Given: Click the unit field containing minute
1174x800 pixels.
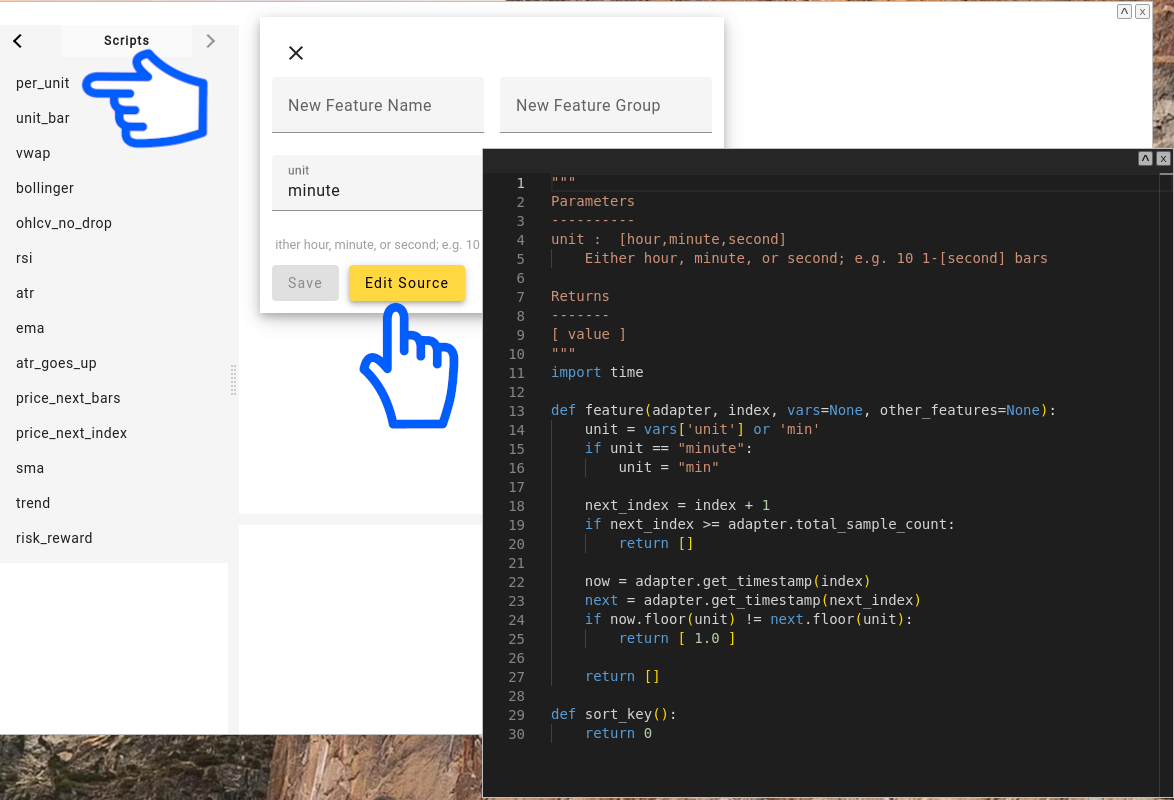Looking at the screenshot, I should pyautogui.click(x=377, y=183).
